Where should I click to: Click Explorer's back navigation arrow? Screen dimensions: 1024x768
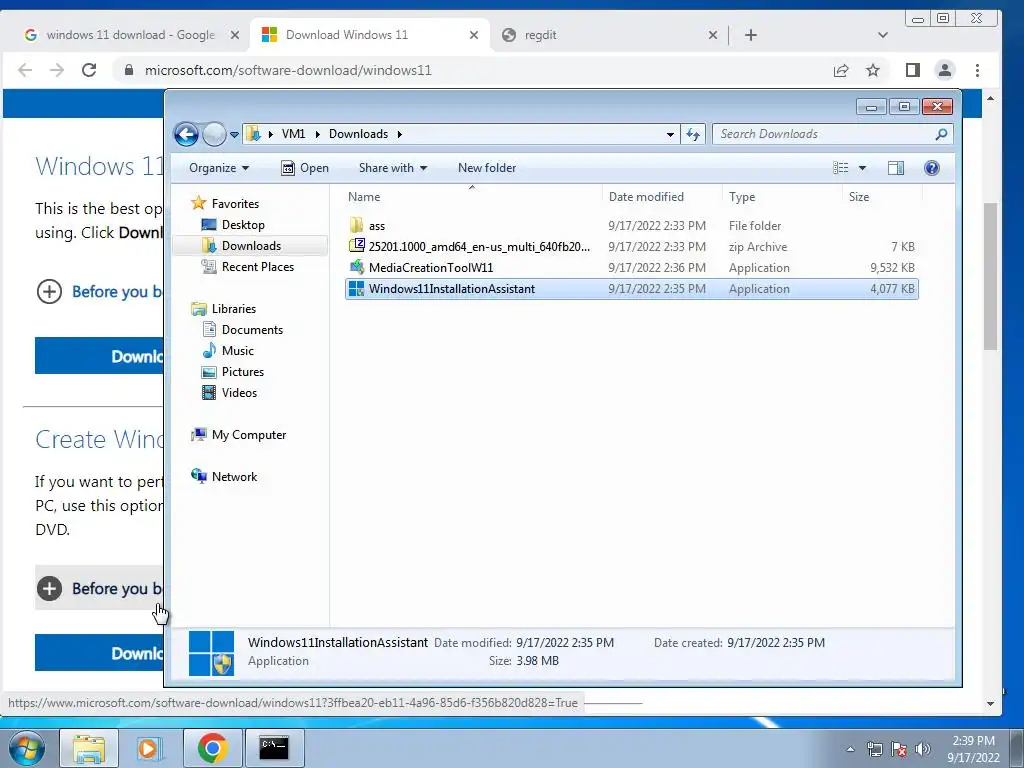click(x=187, y=135)
